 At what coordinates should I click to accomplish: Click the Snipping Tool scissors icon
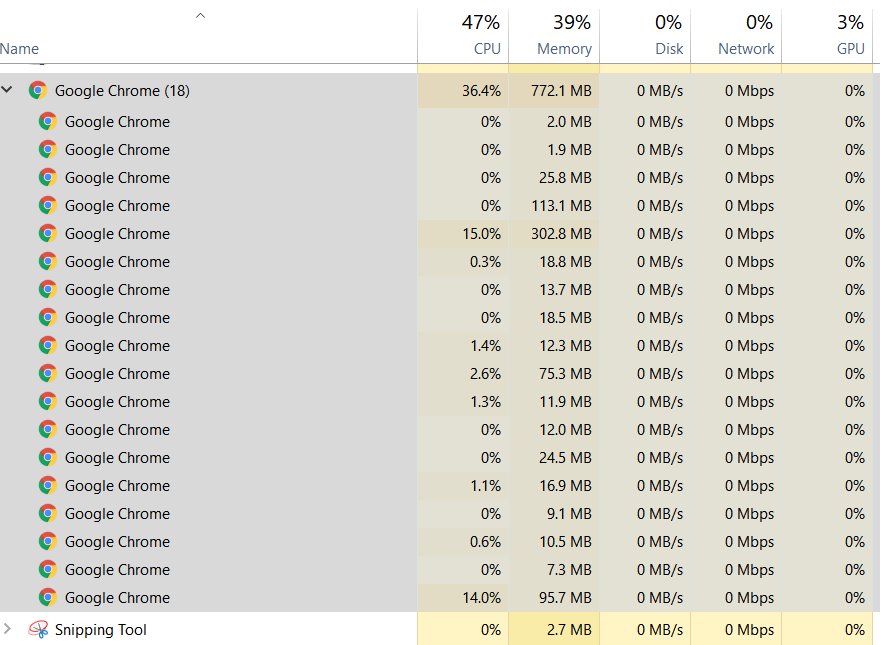tap(38, 629)
